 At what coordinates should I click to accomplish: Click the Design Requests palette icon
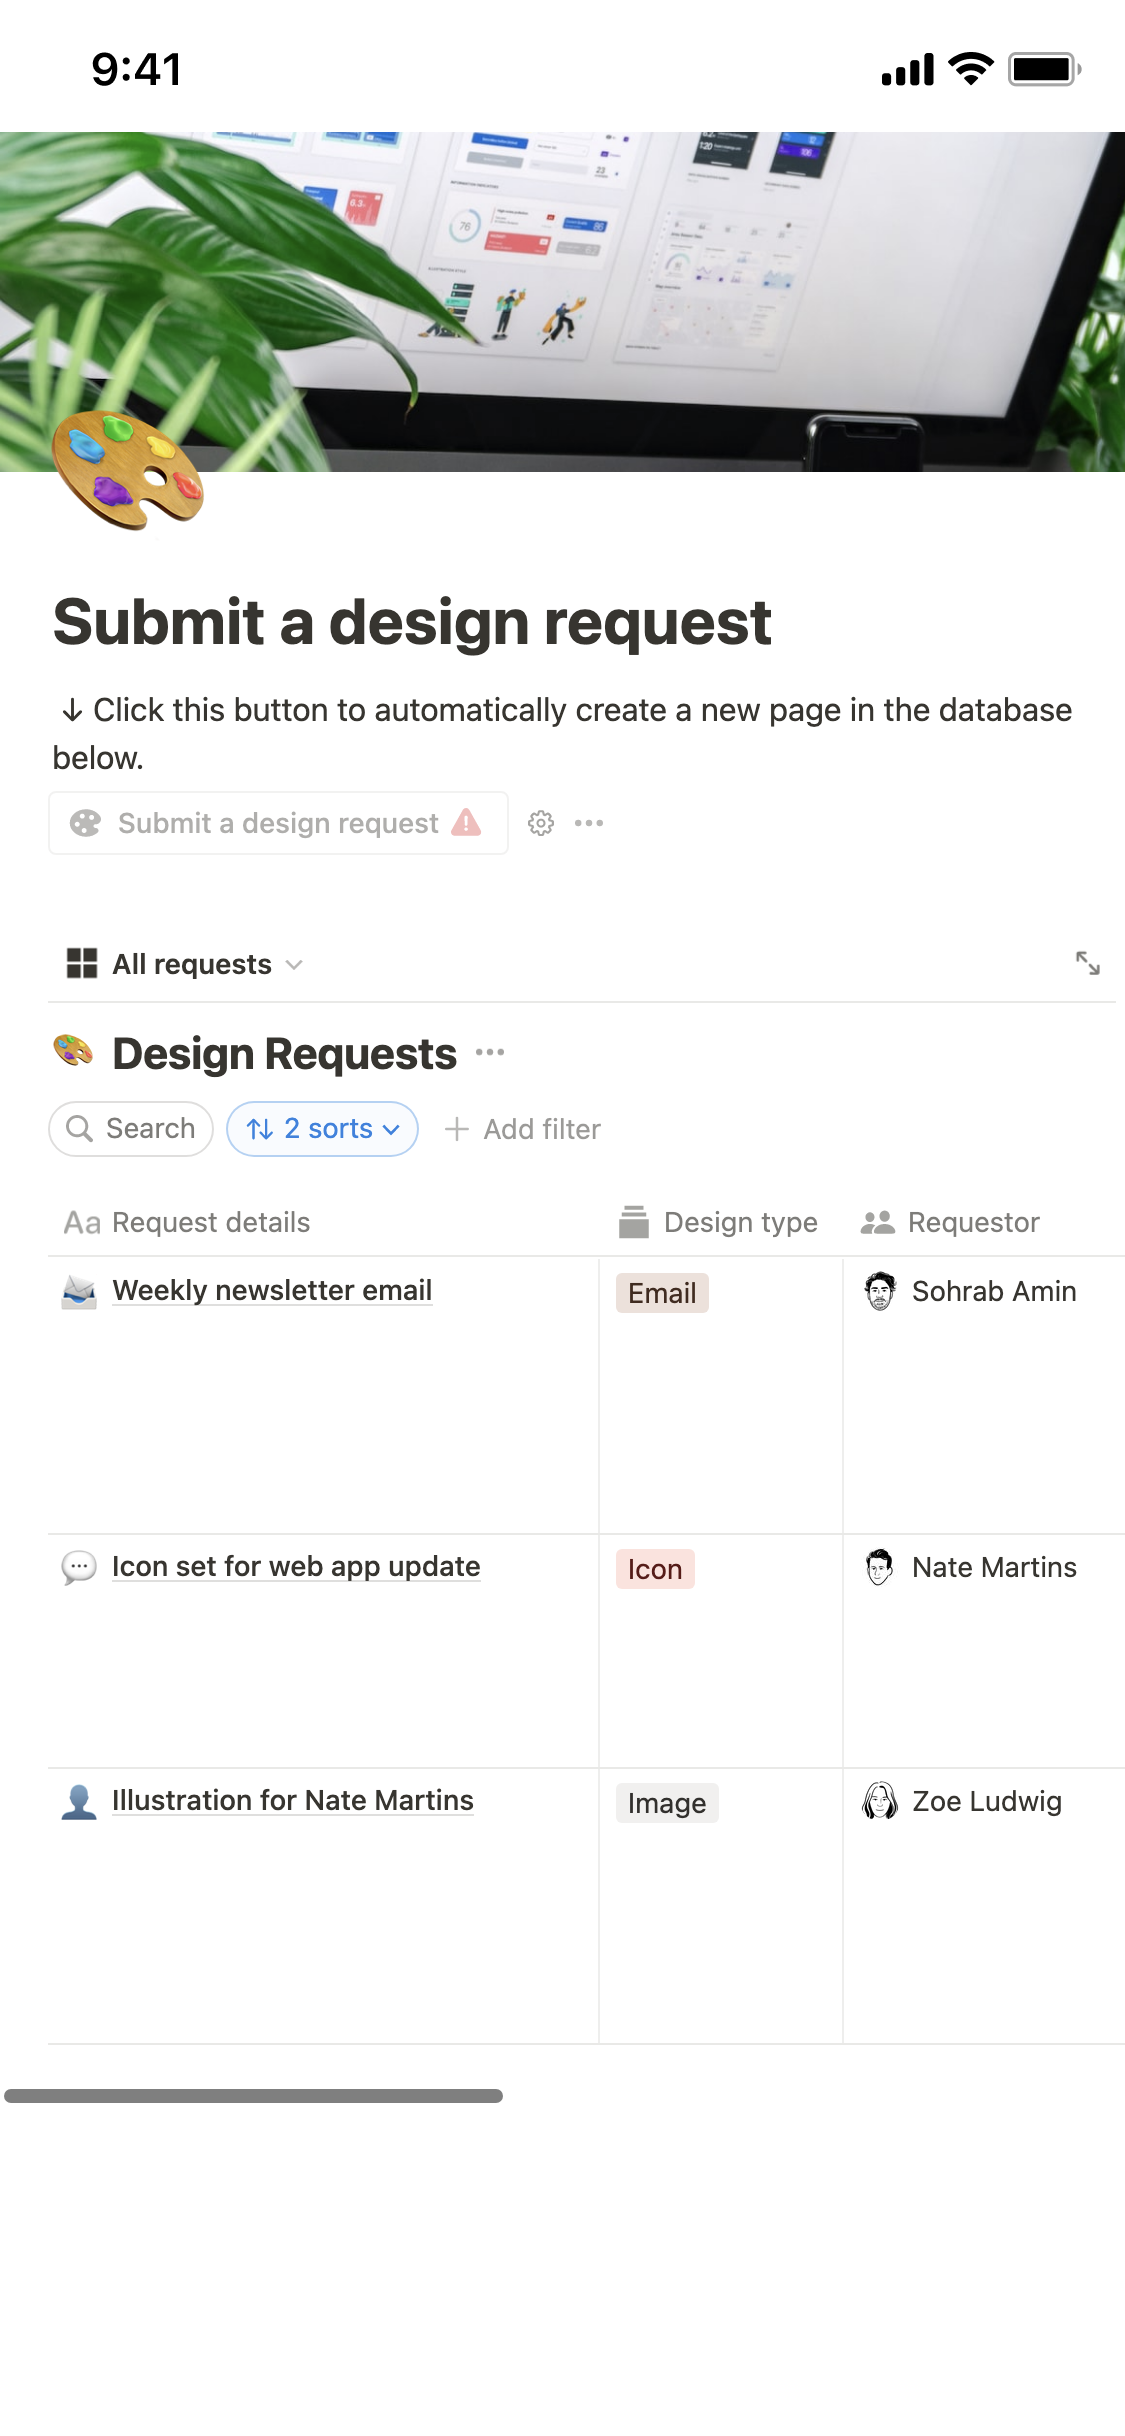pyautogui.click(x=73, y=1052)
